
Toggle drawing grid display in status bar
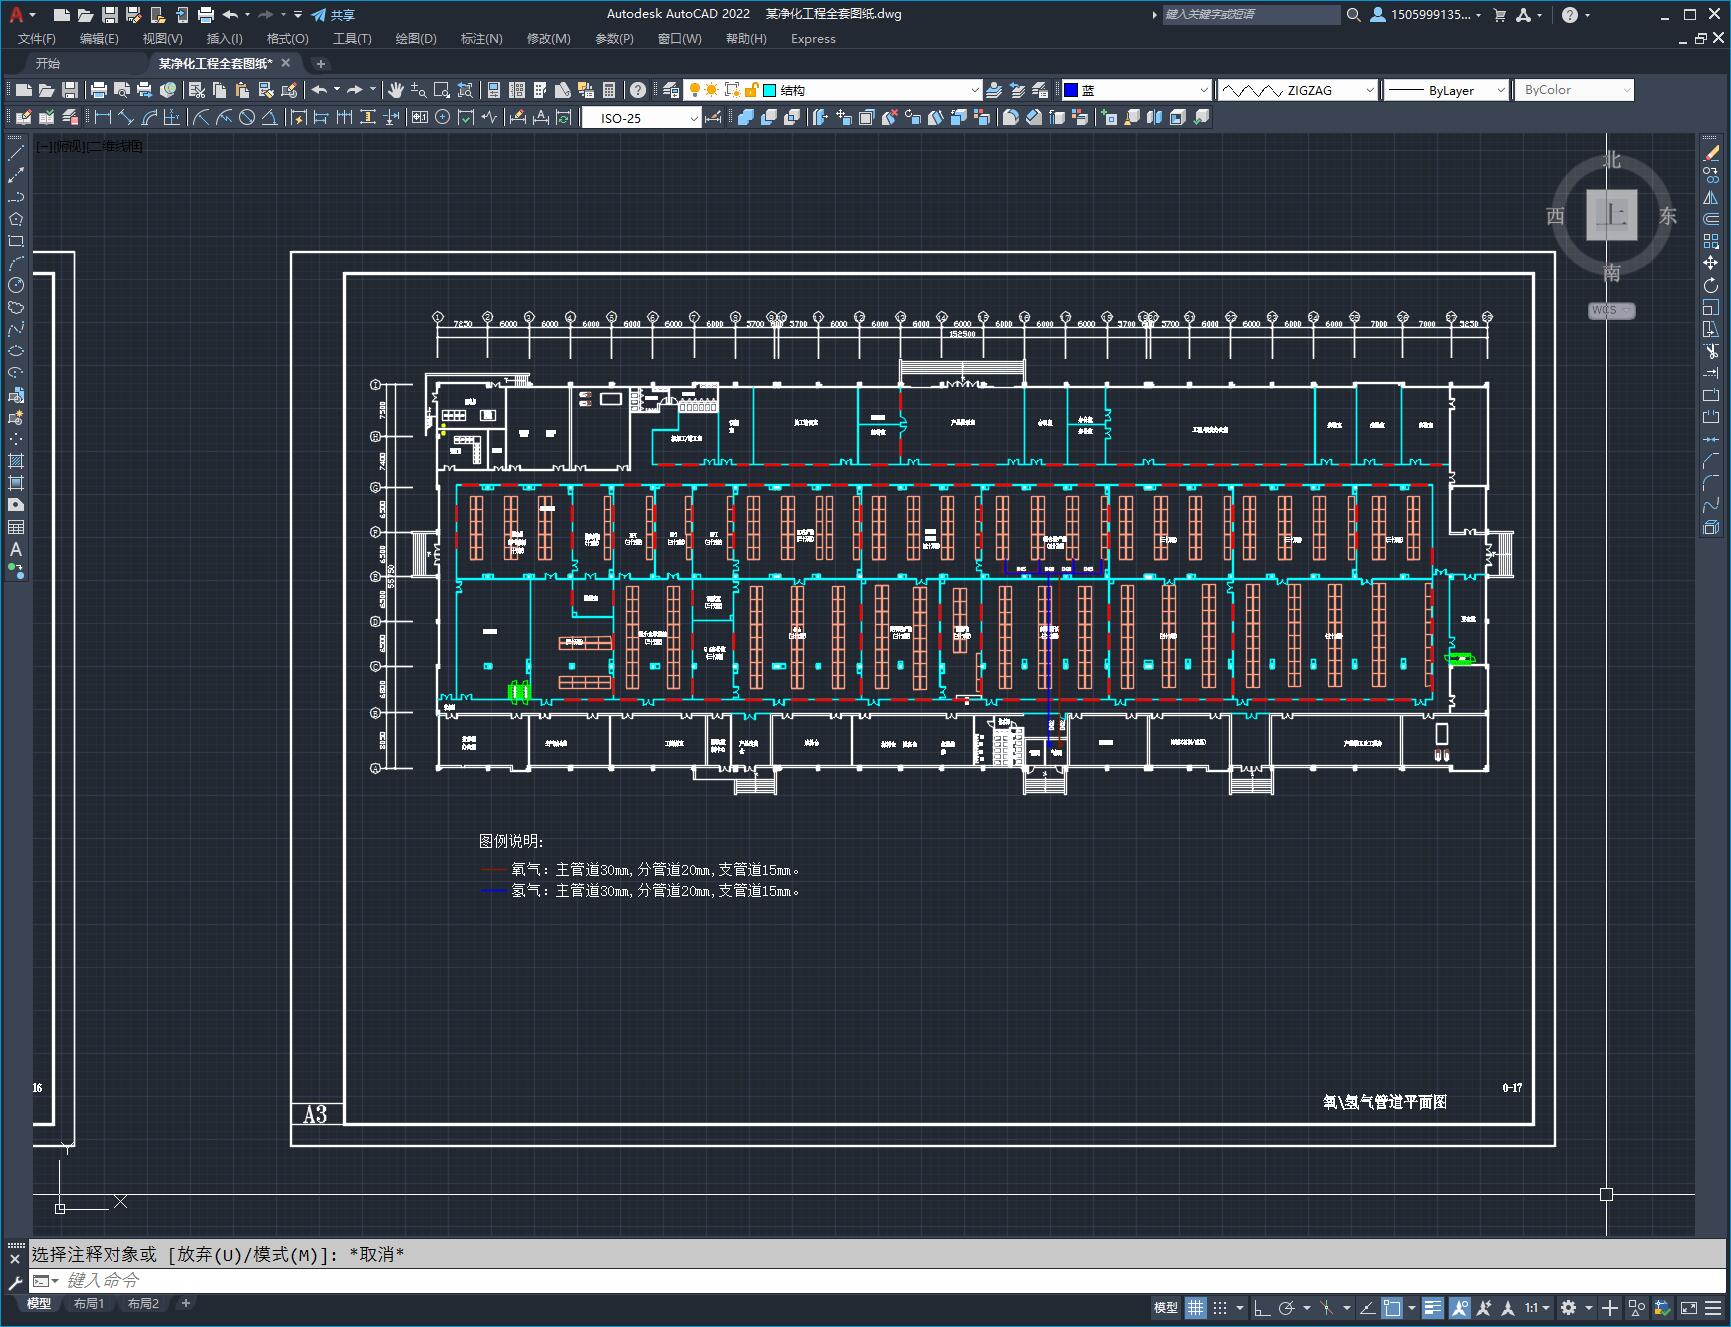[1196, 1307]
